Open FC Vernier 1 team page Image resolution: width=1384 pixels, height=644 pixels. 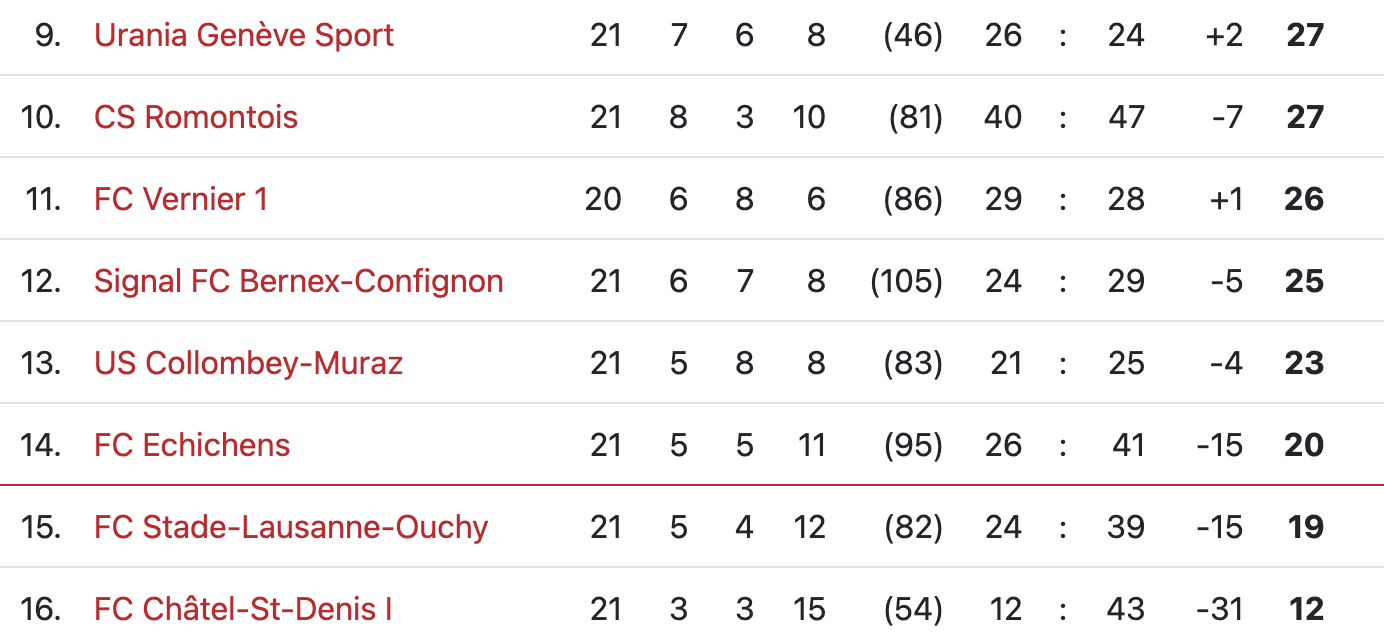click(181, 199)
